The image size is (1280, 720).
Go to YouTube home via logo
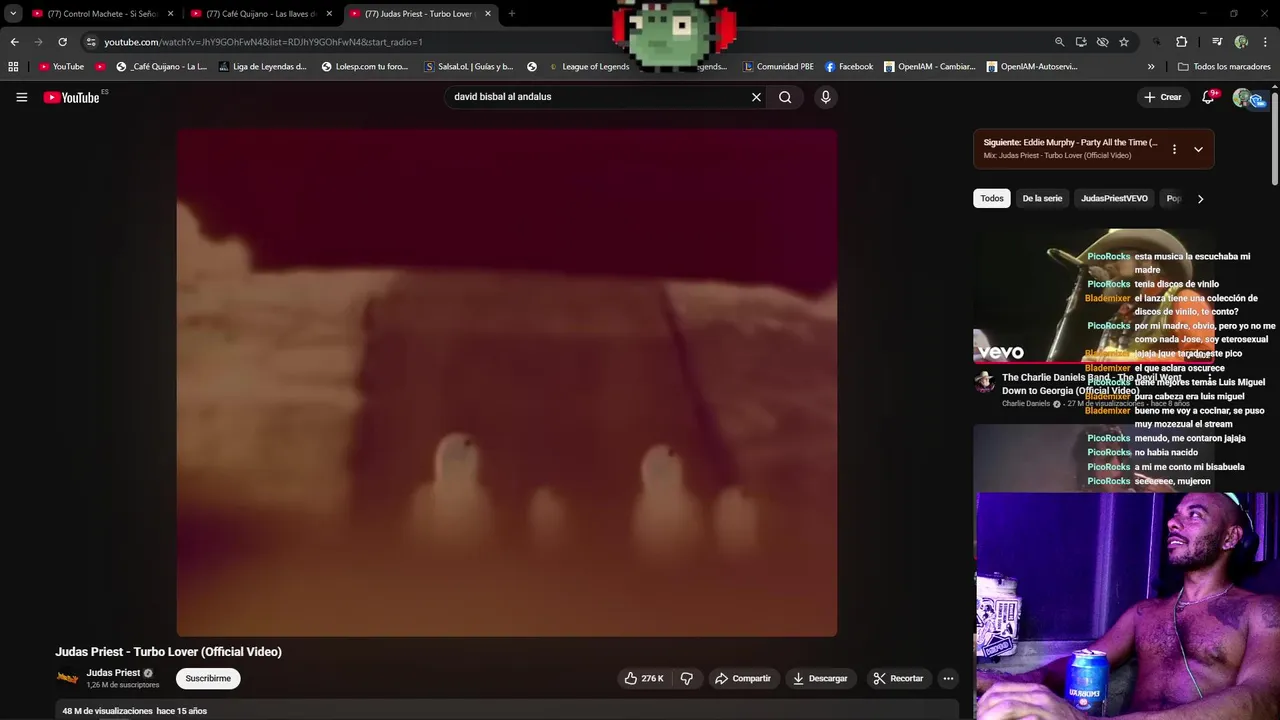(72, 97)
